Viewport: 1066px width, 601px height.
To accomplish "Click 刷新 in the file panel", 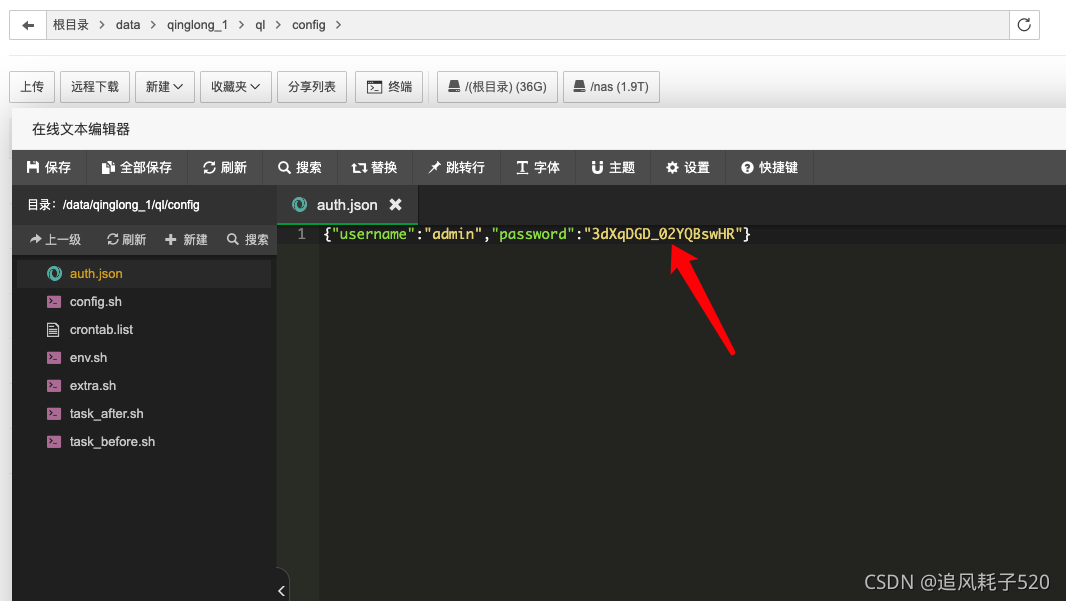I will pyautogui.click(x=126, y=239).
